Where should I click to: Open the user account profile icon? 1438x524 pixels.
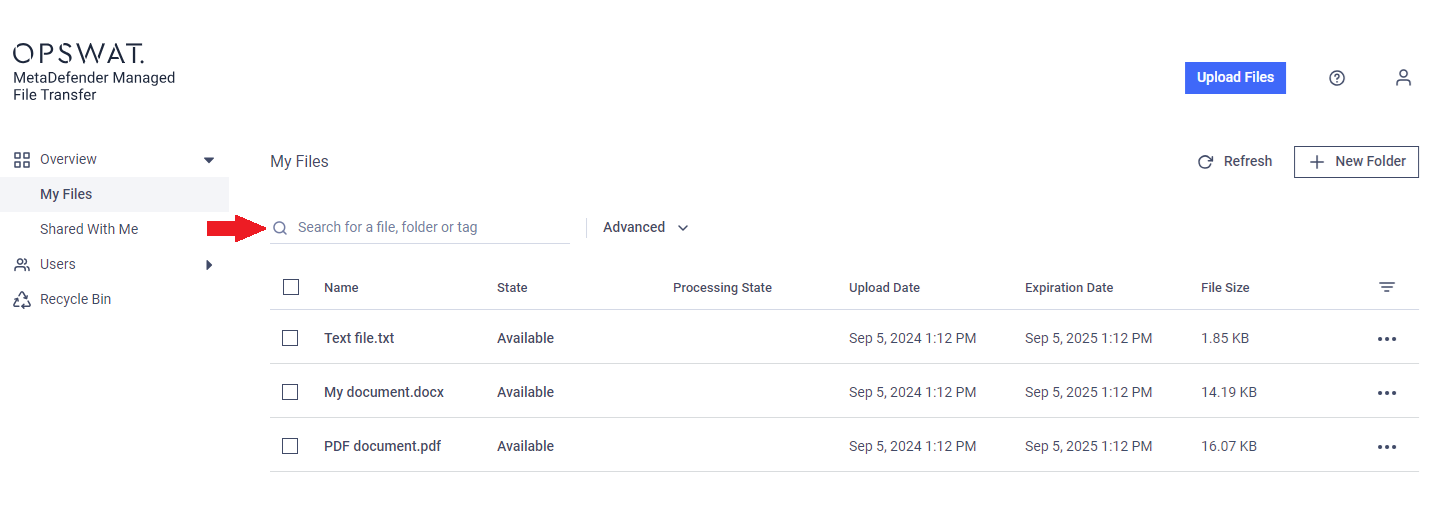click(x=1403, y=78)
